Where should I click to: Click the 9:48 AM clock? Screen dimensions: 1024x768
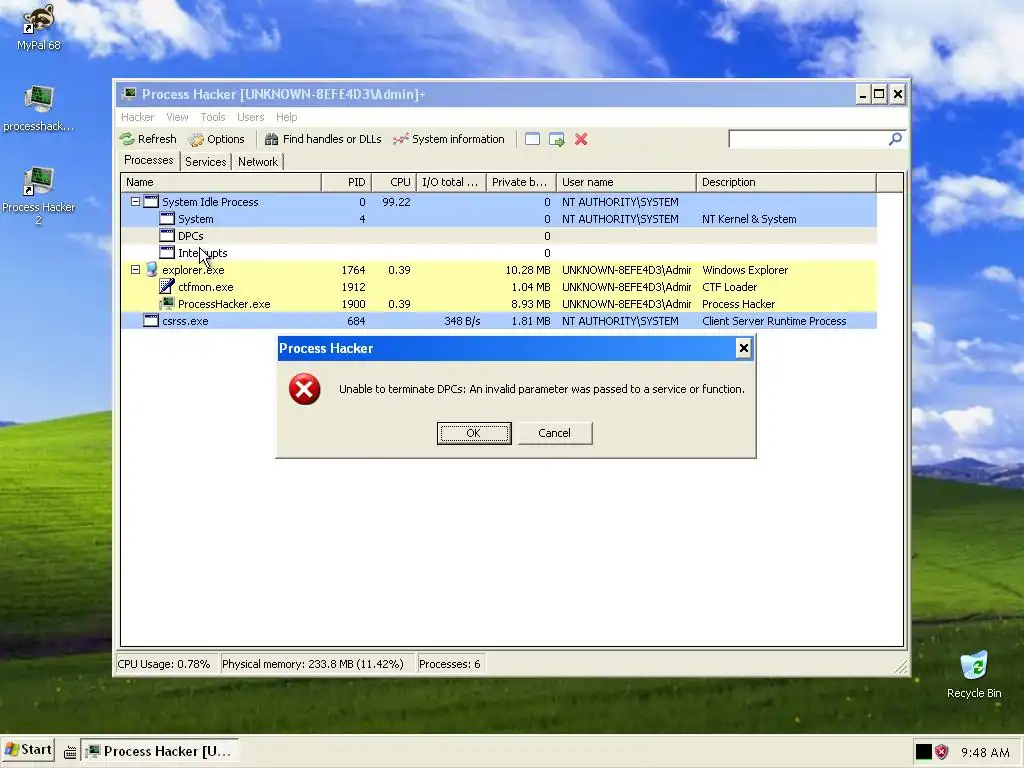(x=985, y=752)
